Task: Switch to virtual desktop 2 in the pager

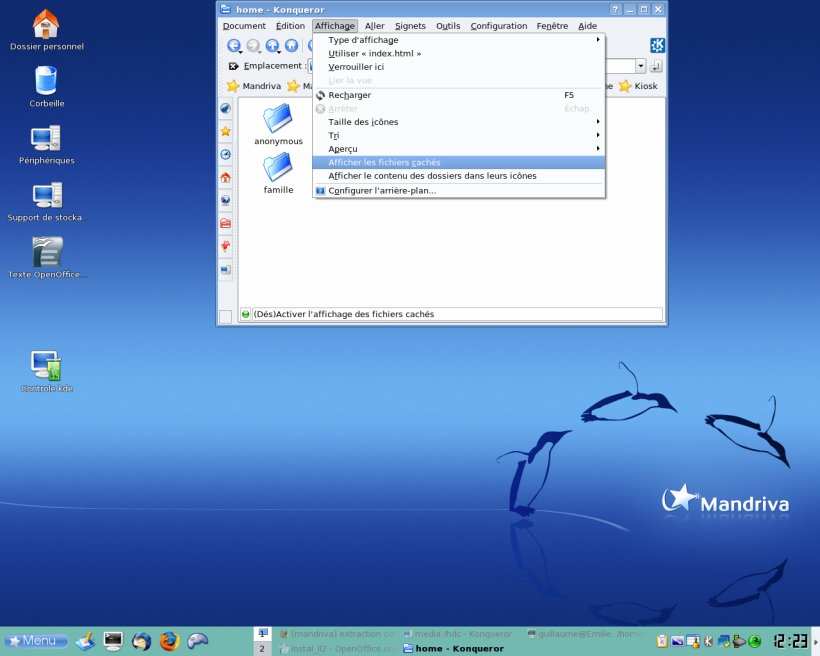Action: [262, 649]
